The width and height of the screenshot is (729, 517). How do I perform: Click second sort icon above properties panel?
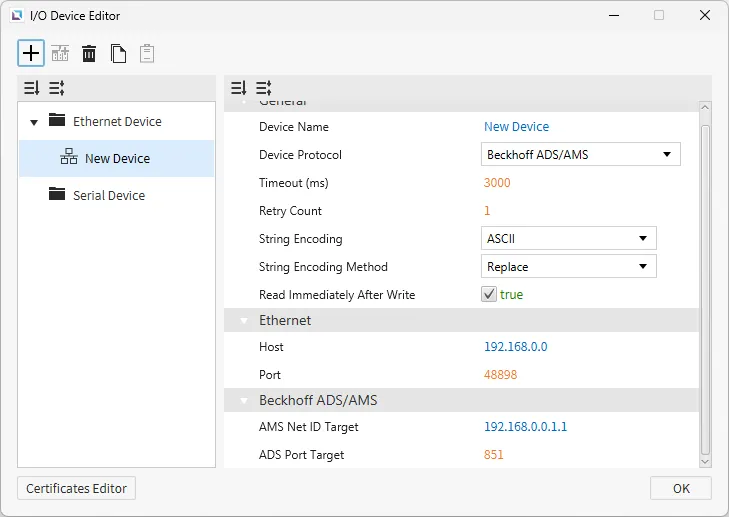264,88
